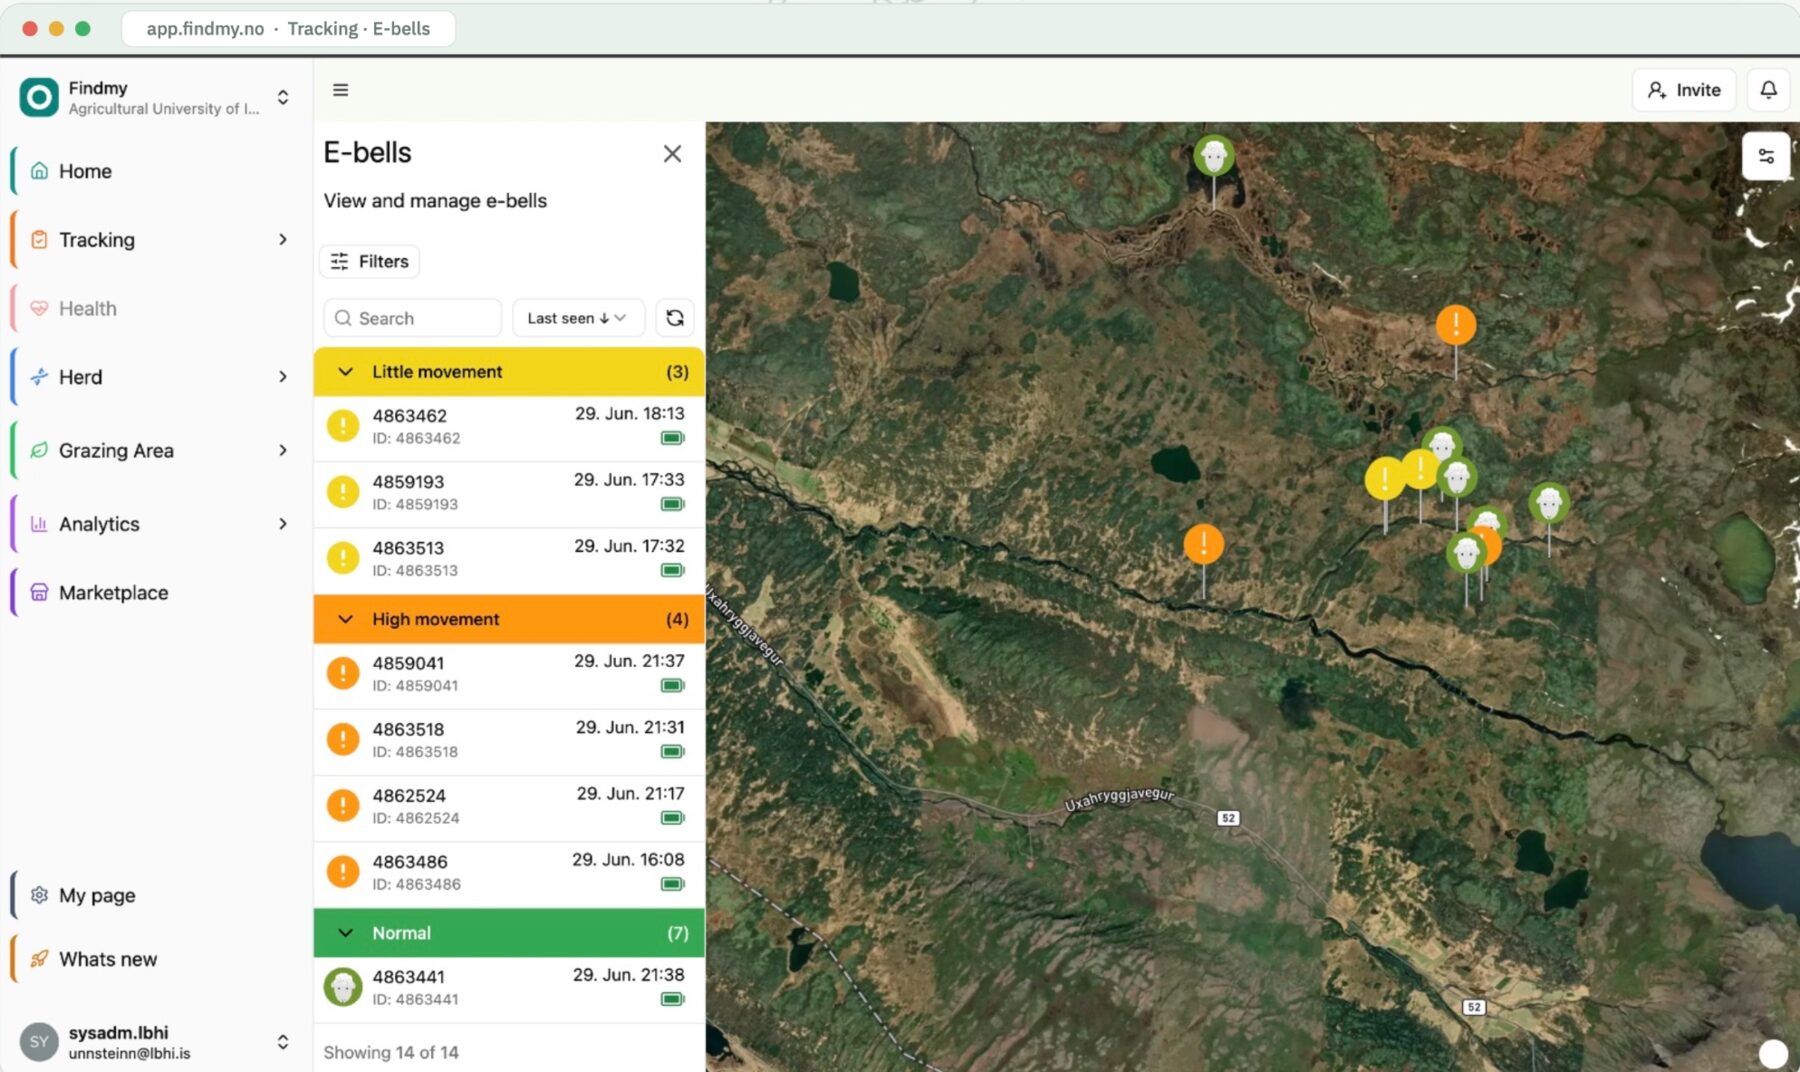Click the Health heart icon
The height and width of the screenshot is (1072, 1800).
[39, 308]
